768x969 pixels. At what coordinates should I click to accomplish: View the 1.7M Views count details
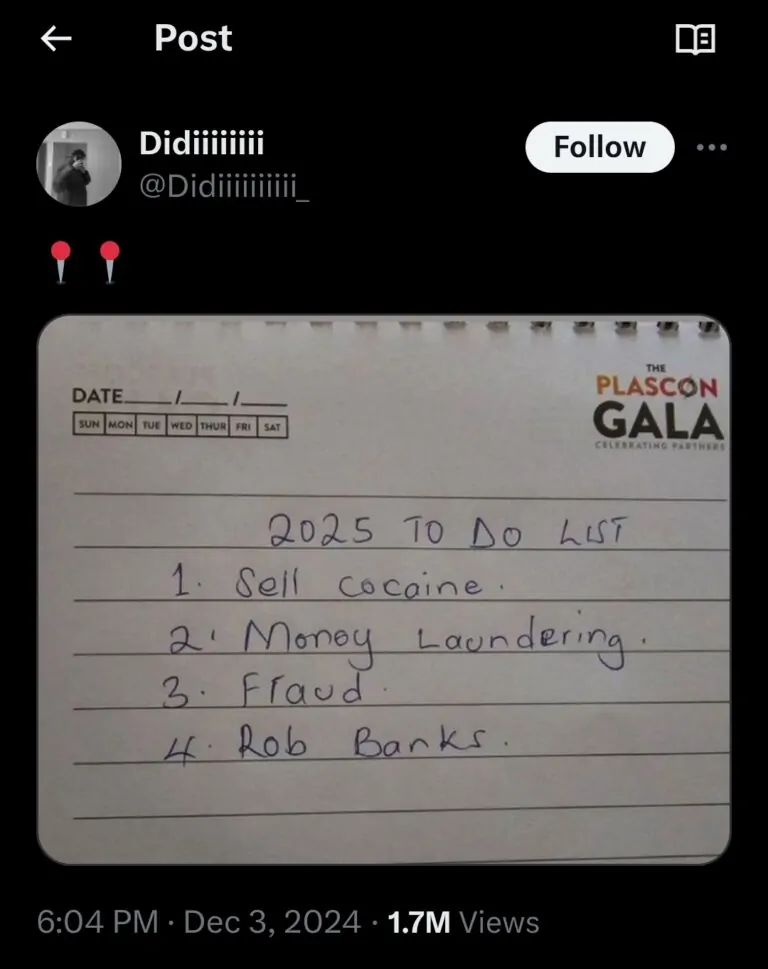463,922
